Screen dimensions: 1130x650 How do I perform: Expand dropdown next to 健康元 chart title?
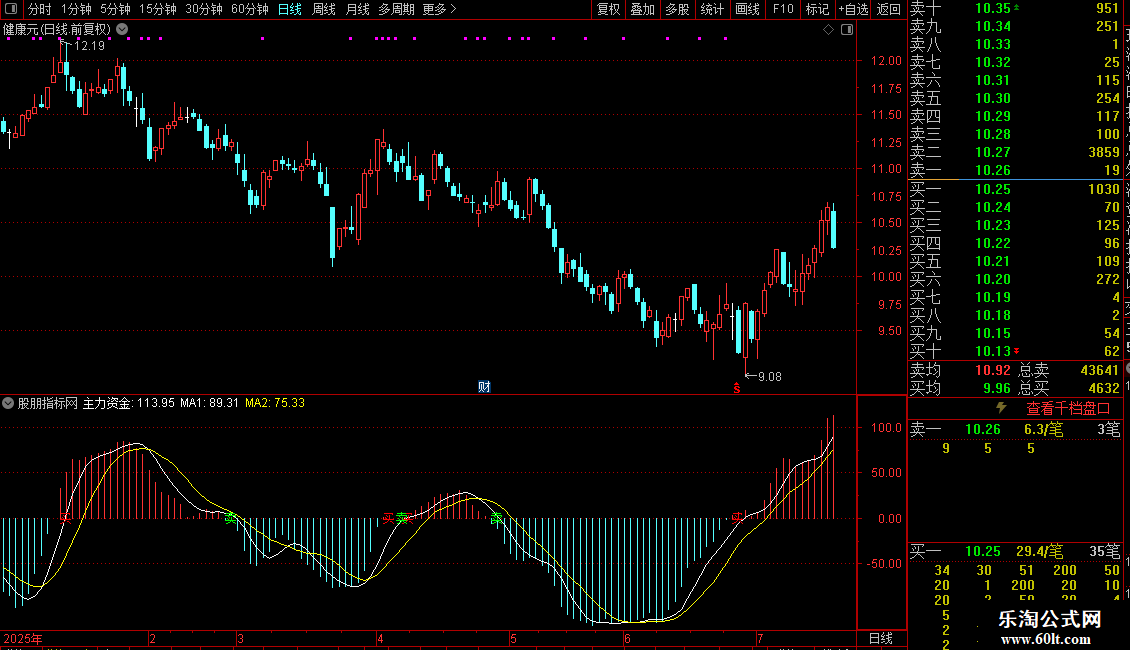coord(123,29)
